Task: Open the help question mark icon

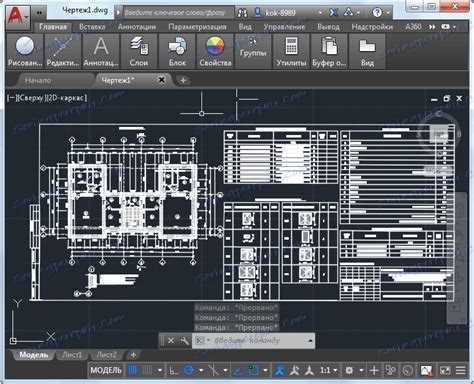Action: point(377,13)
